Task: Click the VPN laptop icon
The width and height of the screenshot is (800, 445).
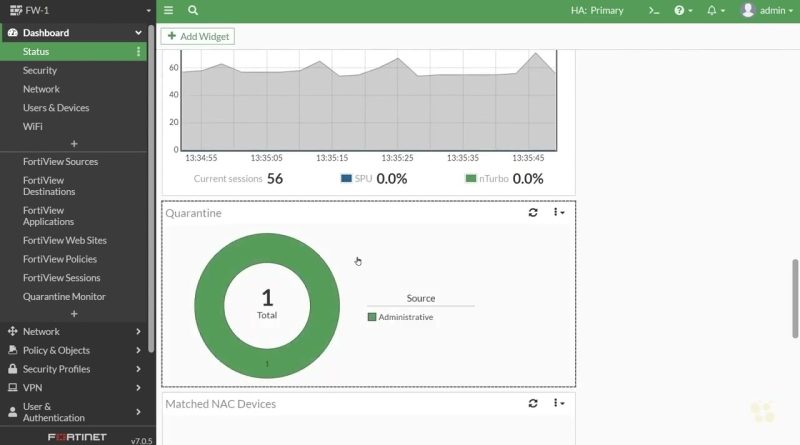Action: (x=13, y=388)
